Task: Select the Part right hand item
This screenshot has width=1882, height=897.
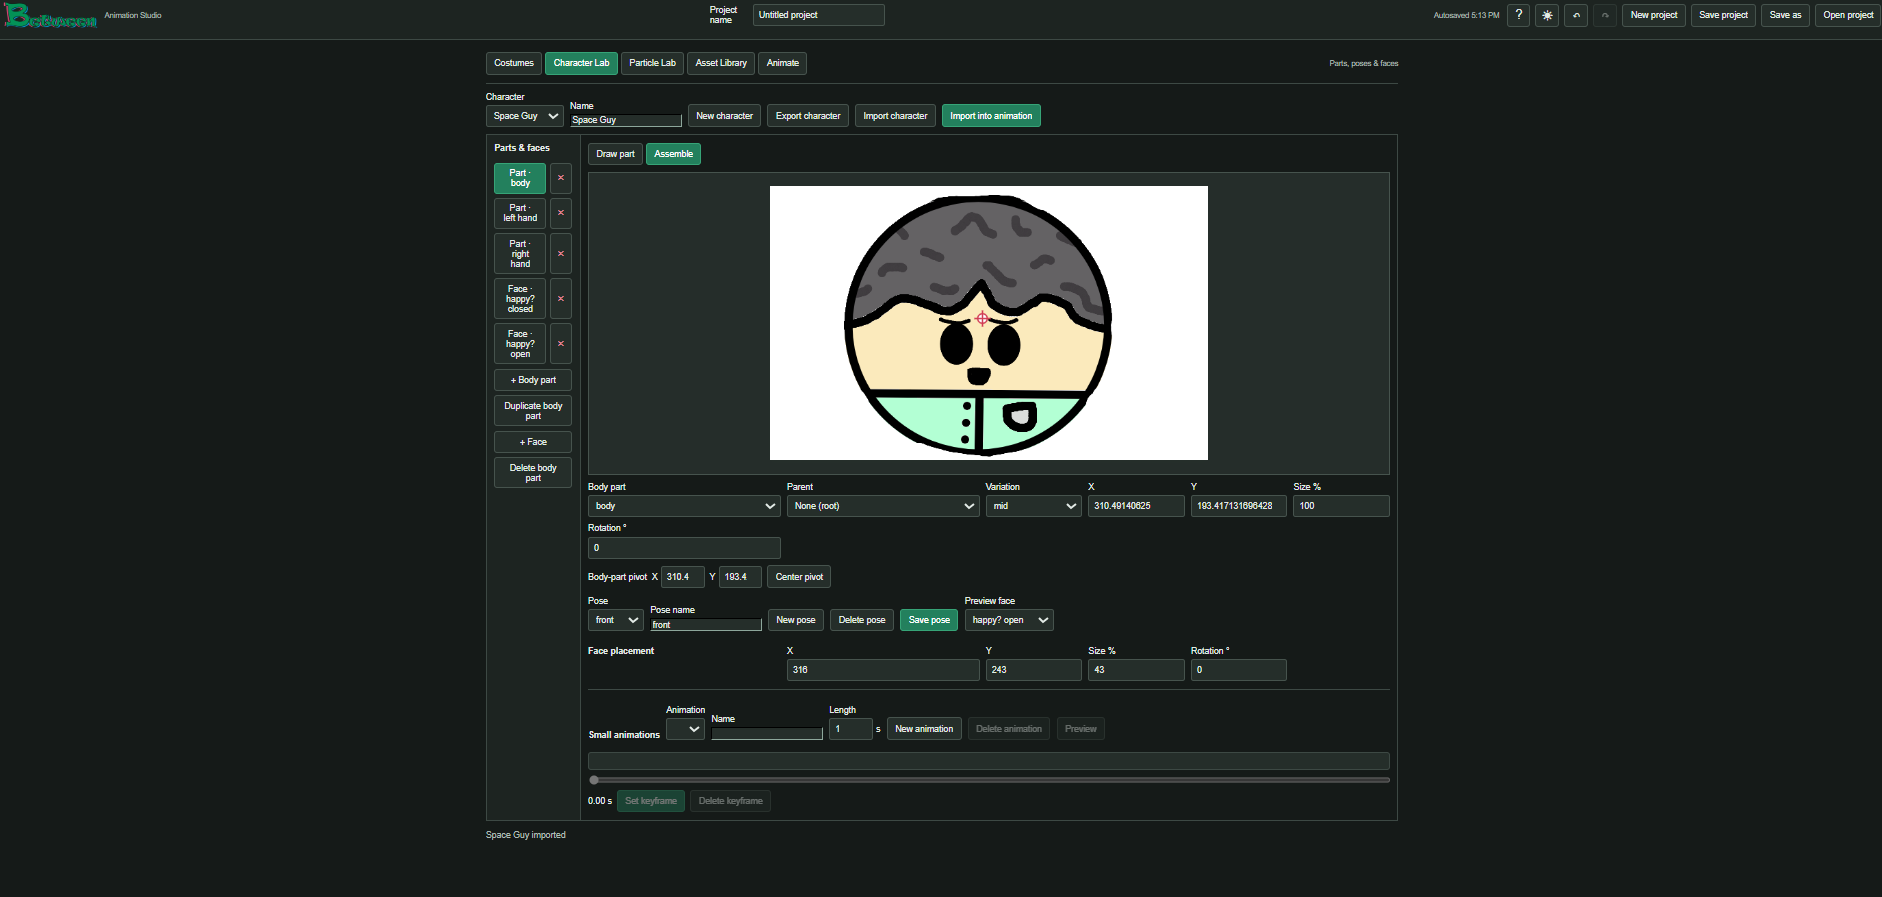Action: (520, 254)
